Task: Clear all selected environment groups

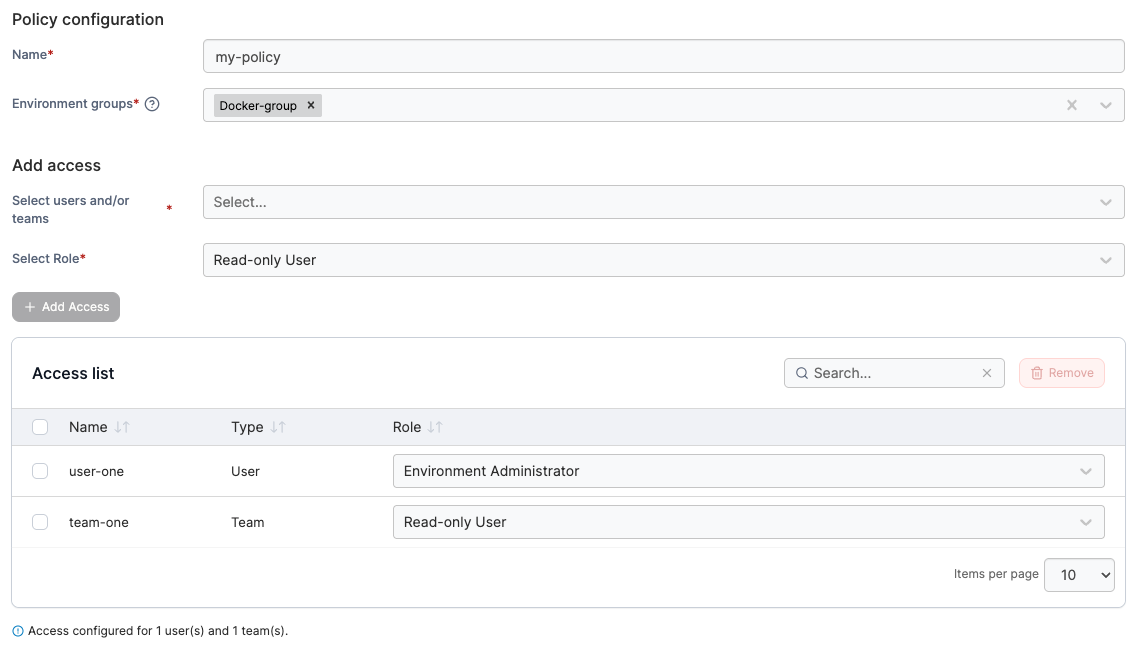Action: point(1072,105)
